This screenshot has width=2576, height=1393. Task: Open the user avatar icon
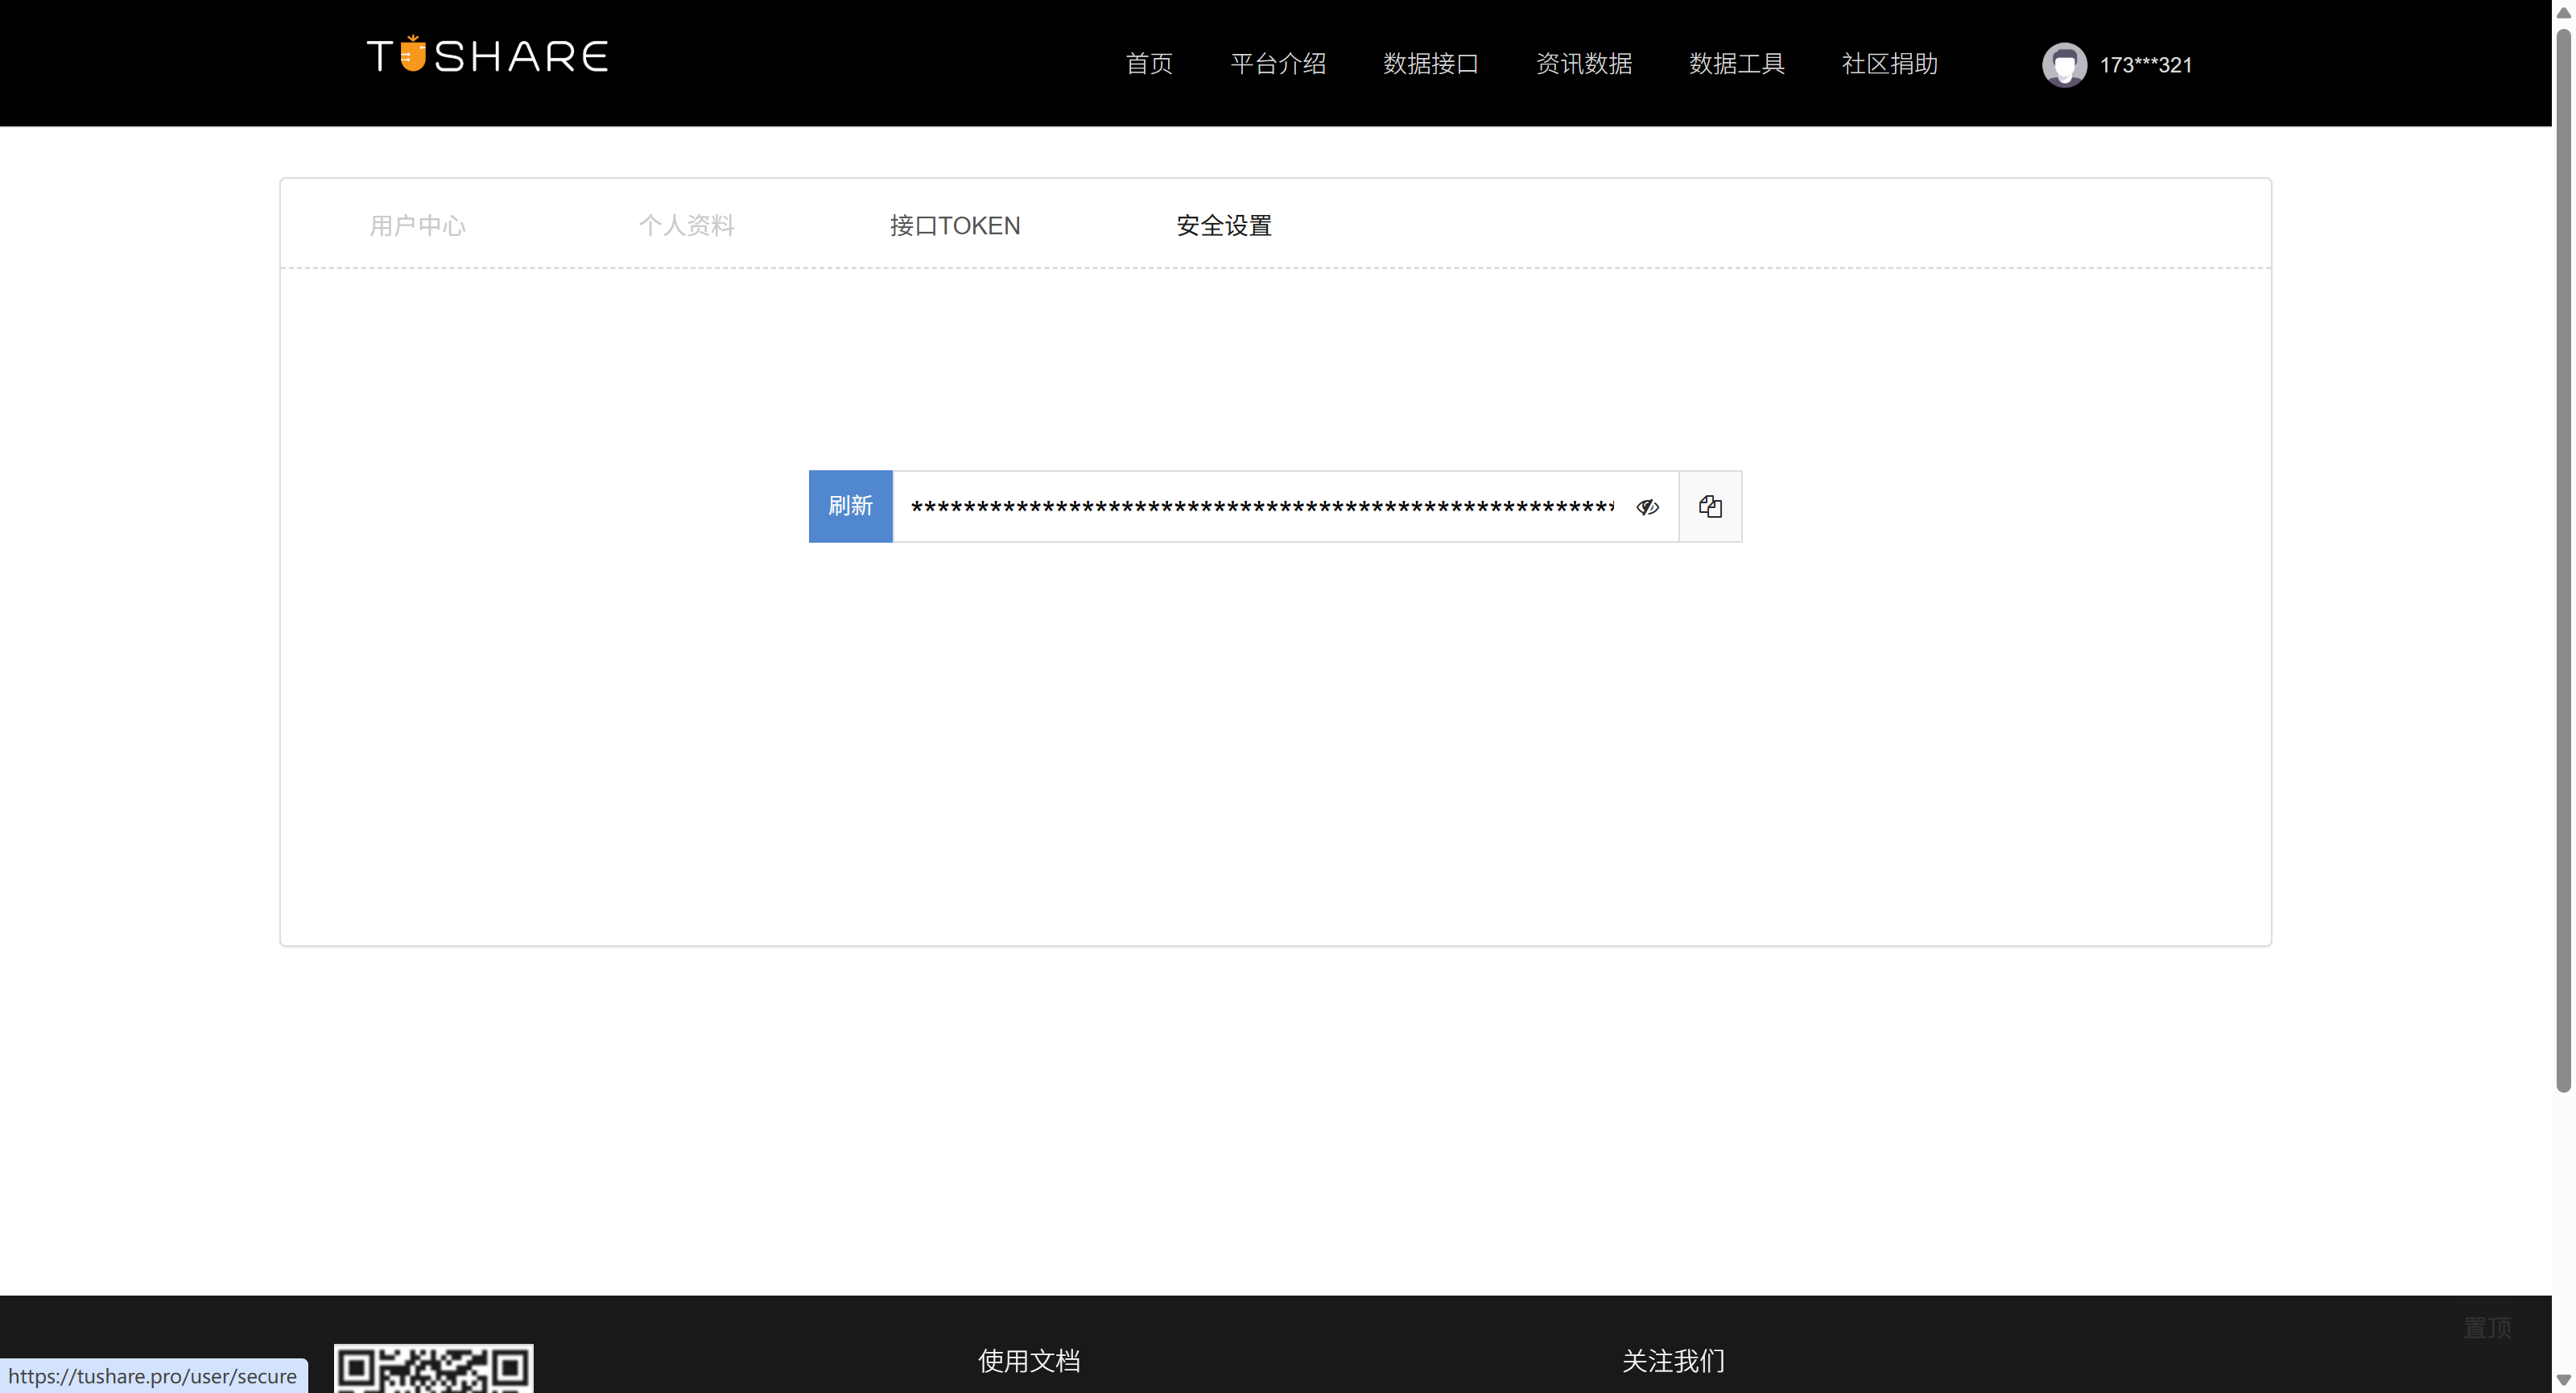pyautogui.click(x=2064, y=64)
